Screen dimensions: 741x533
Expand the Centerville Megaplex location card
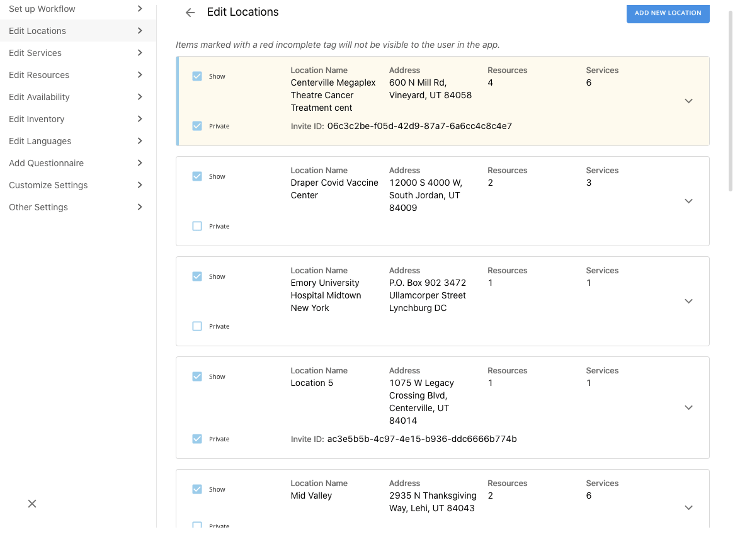(689, 101)
